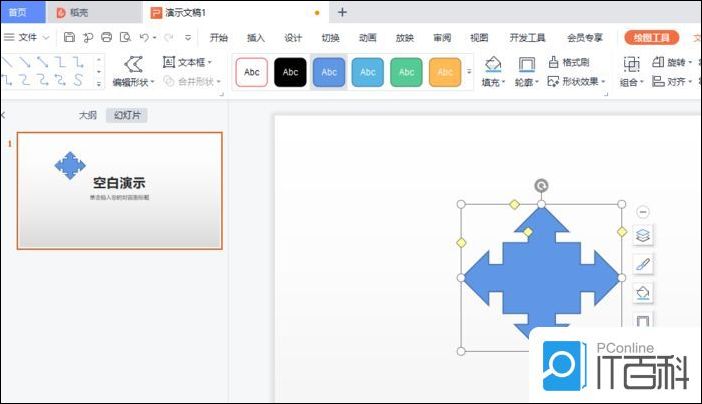Select slide 1 thumbnail in panel
The width and height of the screenshot is (702, 404).
[120, 190]
